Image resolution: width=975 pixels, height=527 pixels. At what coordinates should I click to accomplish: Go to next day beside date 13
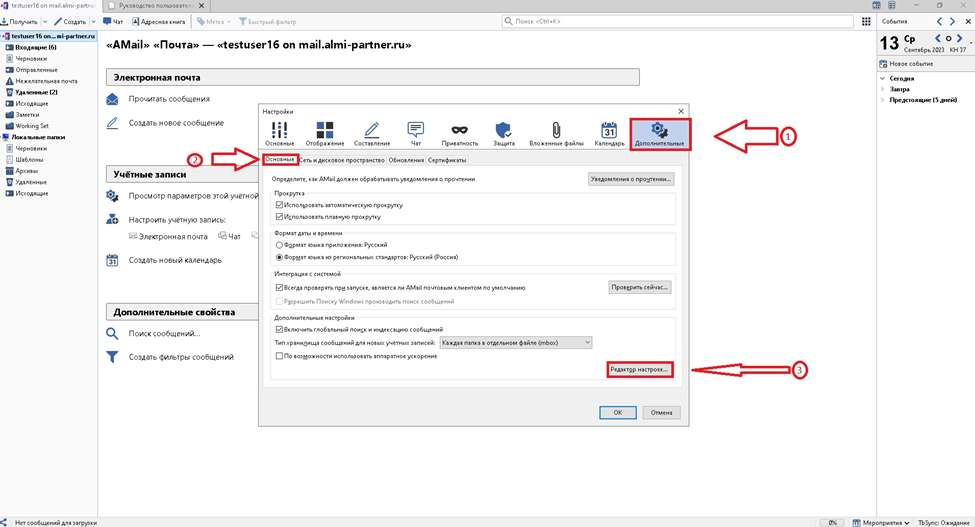959,39
